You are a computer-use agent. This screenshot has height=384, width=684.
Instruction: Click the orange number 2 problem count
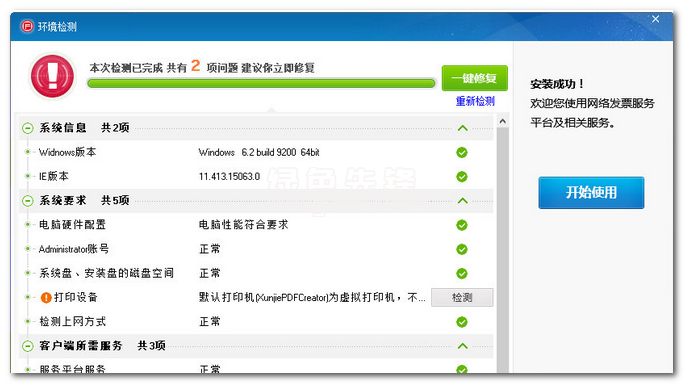coord(195,66)
